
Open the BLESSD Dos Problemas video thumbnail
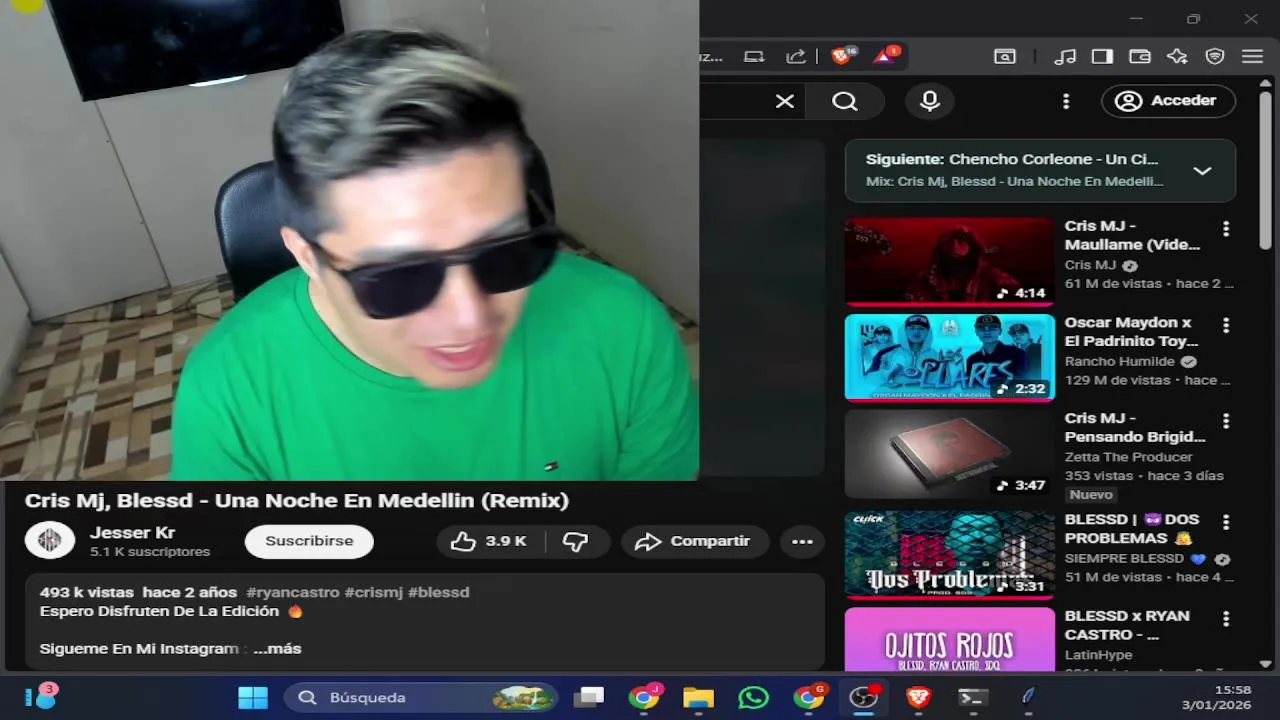(x=950, y=555)
